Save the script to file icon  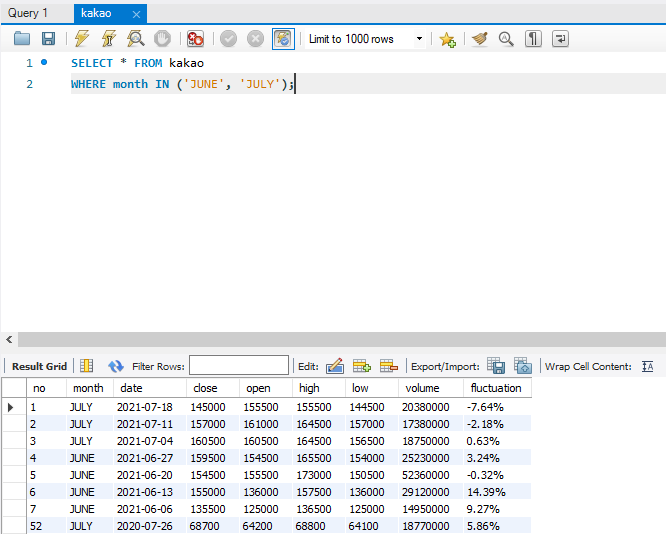coord(48,39)
